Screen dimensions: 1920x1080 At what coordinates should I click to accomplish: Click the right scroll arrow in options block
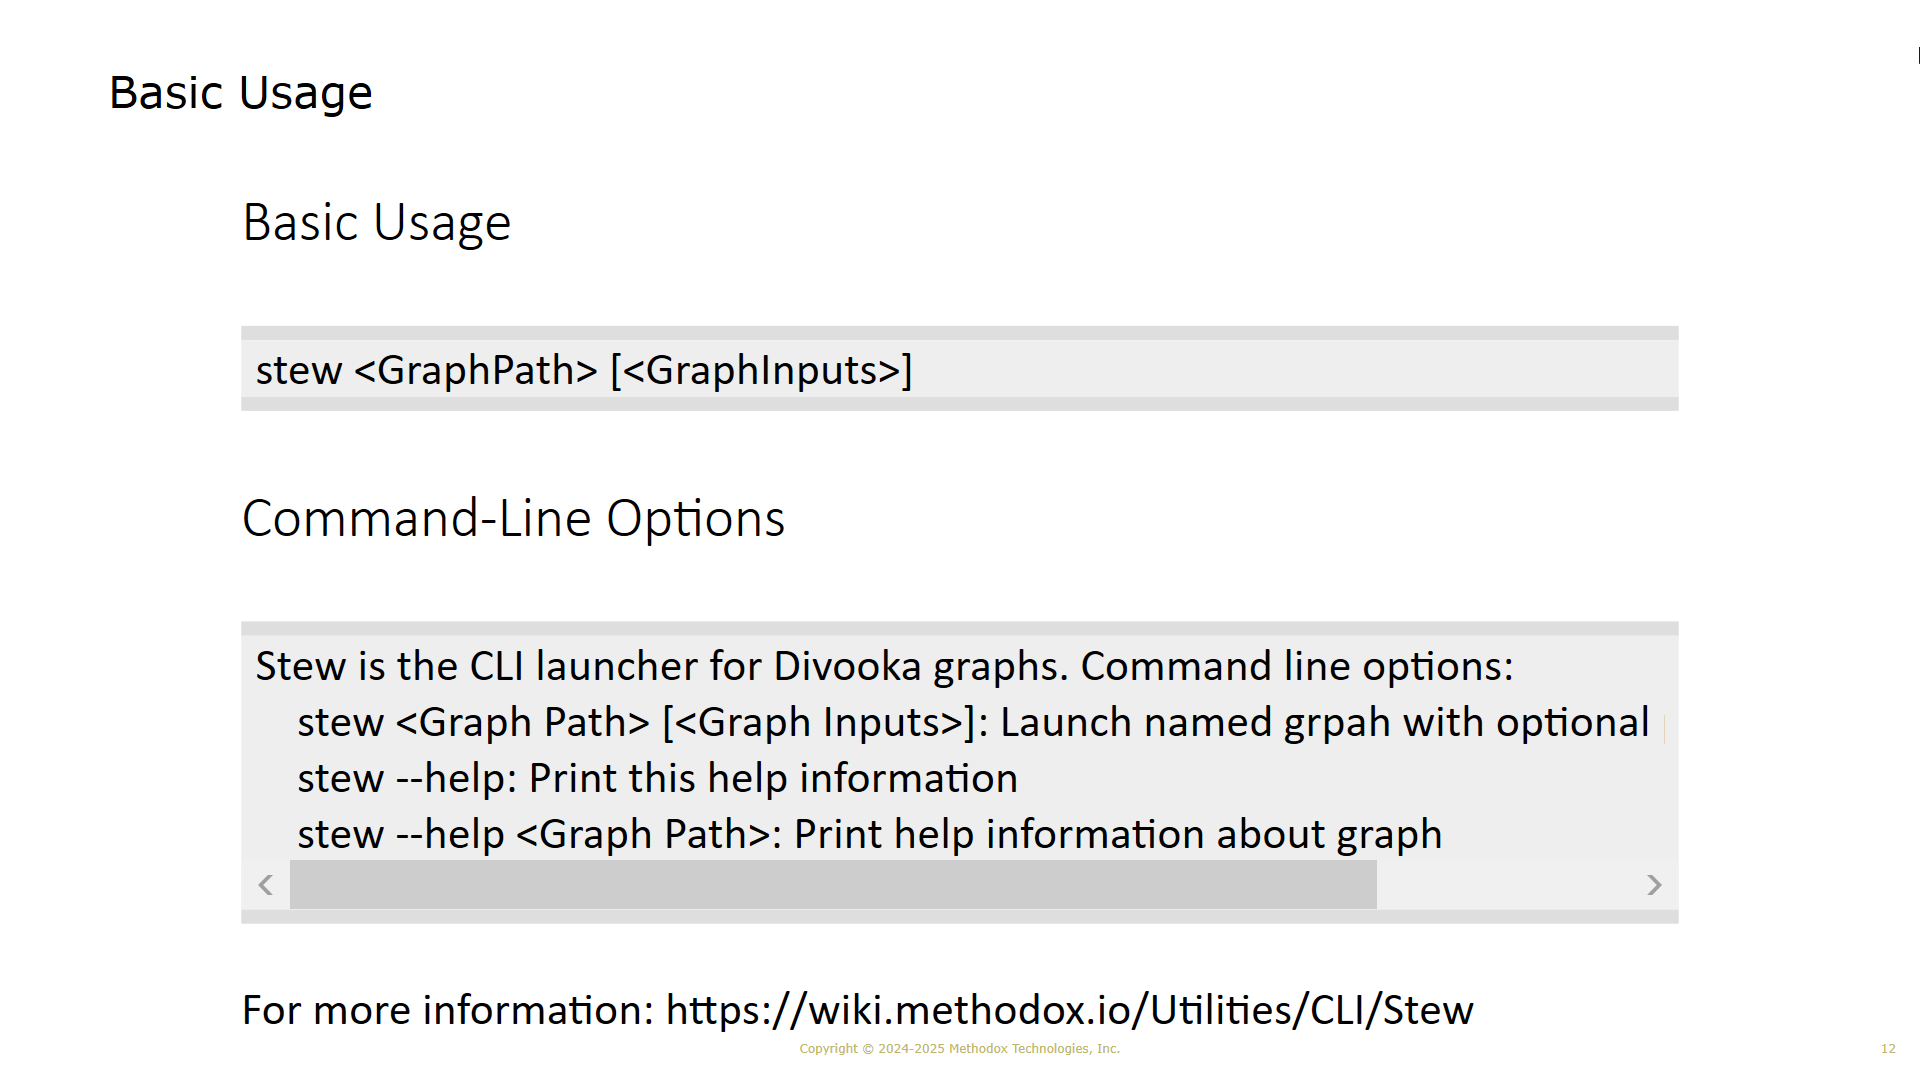coord(1654,885)
